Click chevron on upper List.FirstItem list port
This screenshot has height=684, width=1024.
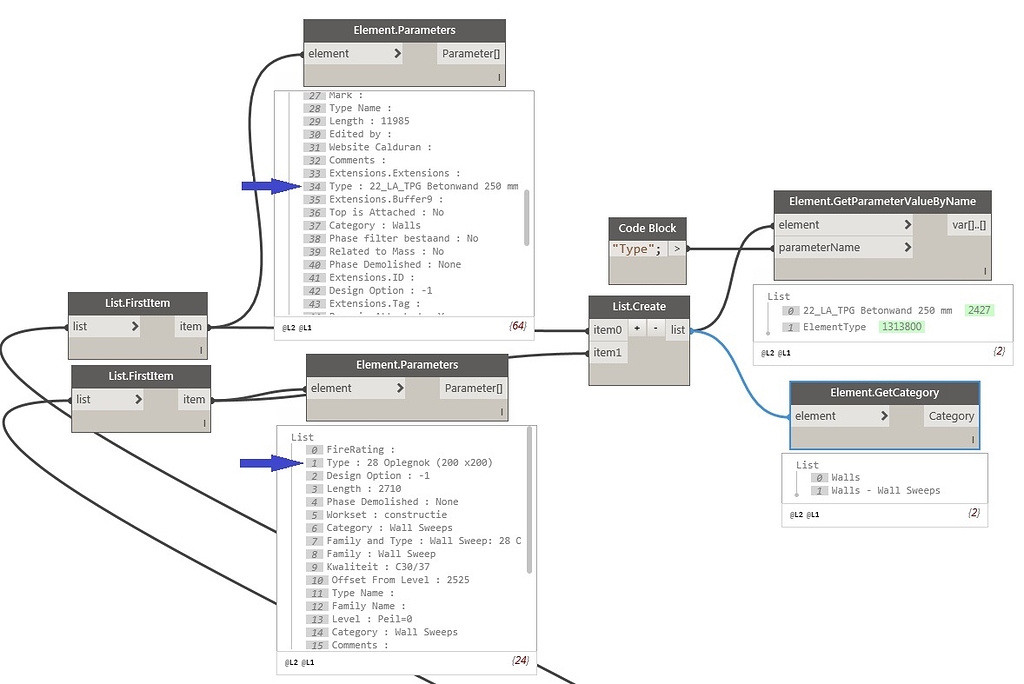coord(135,326)
